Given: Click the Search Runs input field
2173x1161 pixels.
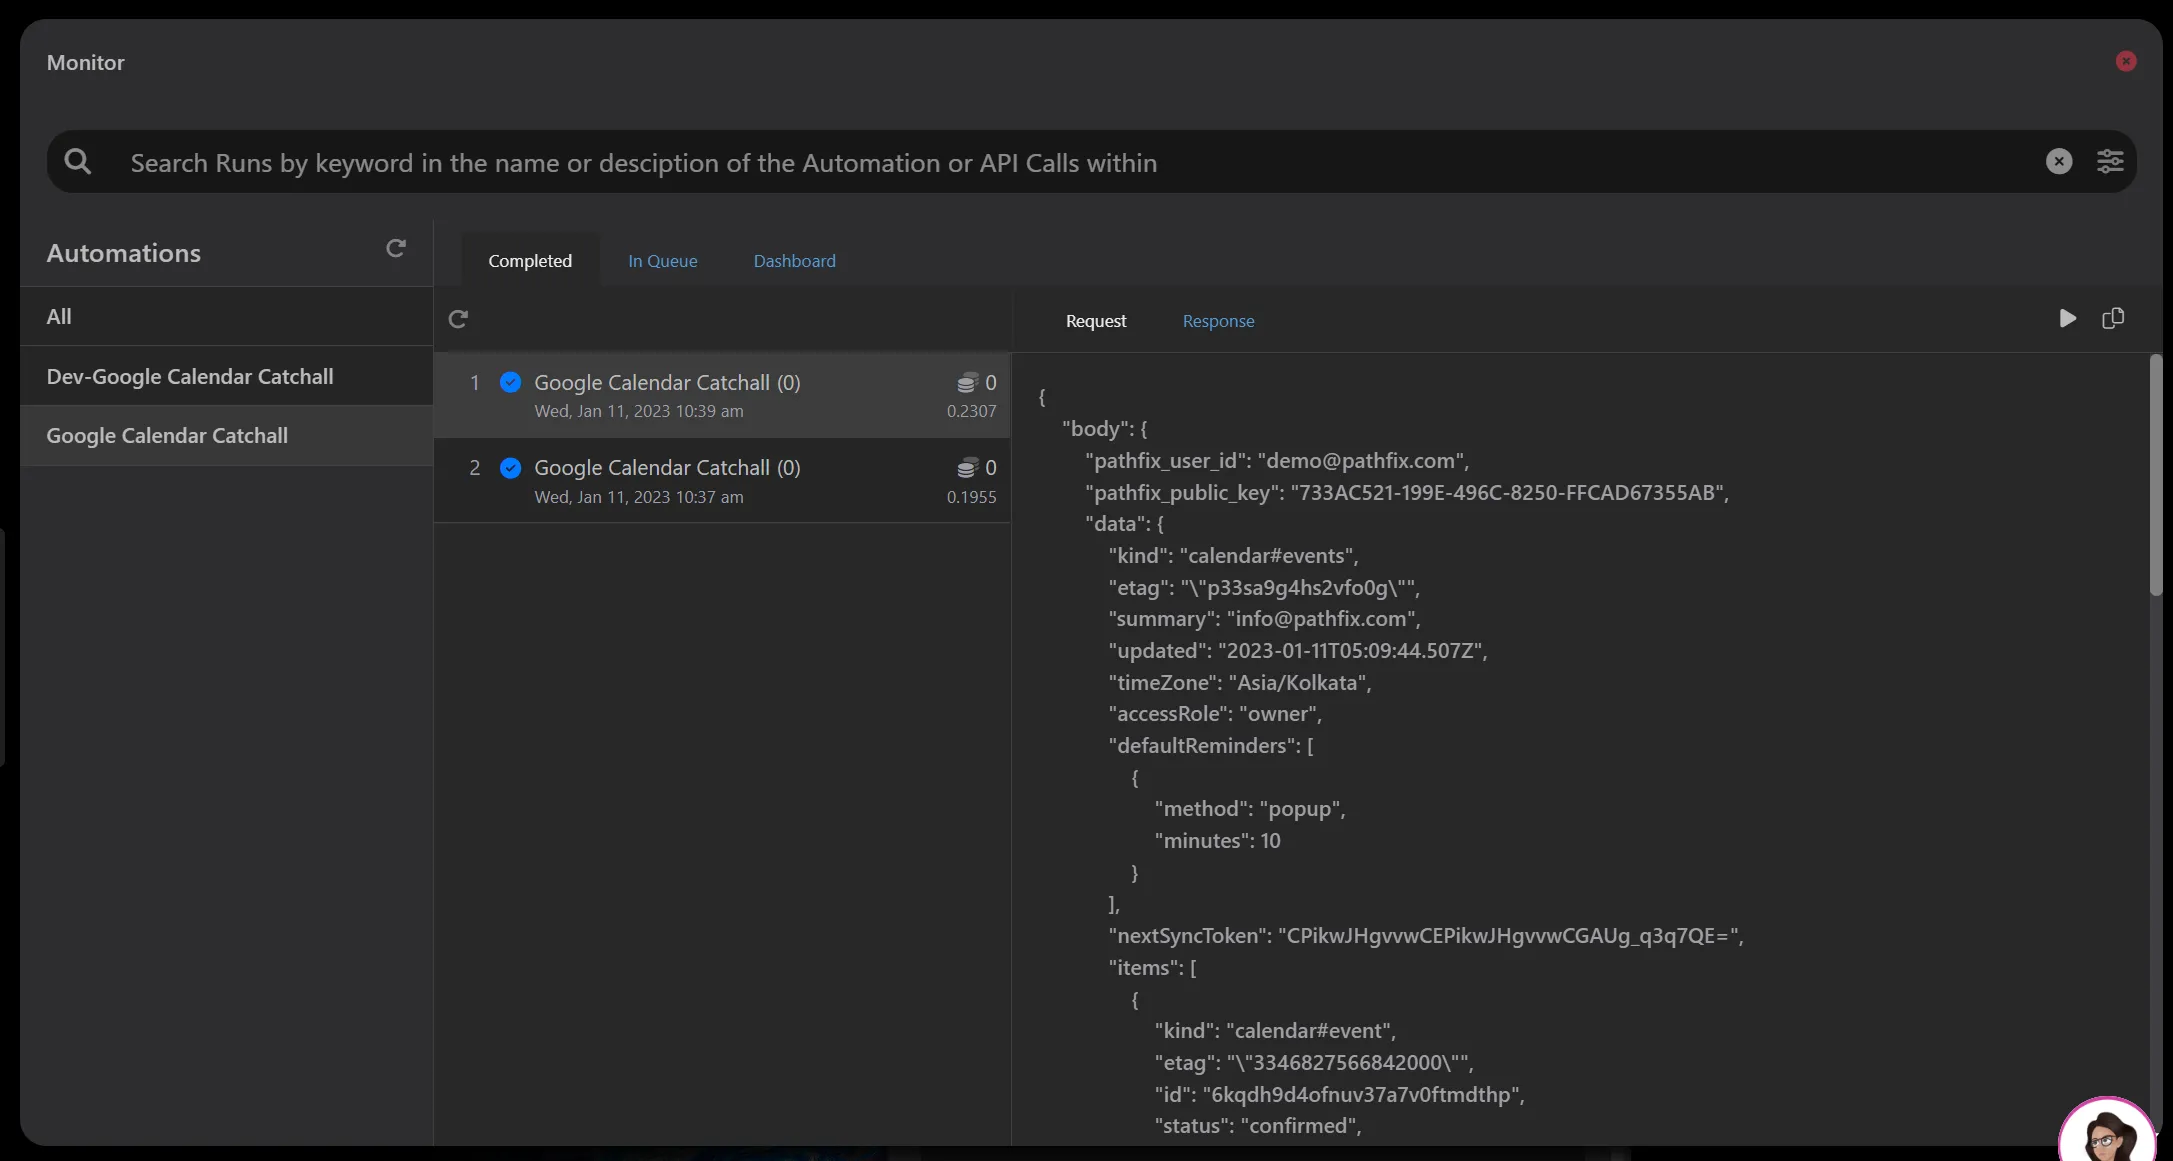Looking at the screenshot, I should (1080, 162).
